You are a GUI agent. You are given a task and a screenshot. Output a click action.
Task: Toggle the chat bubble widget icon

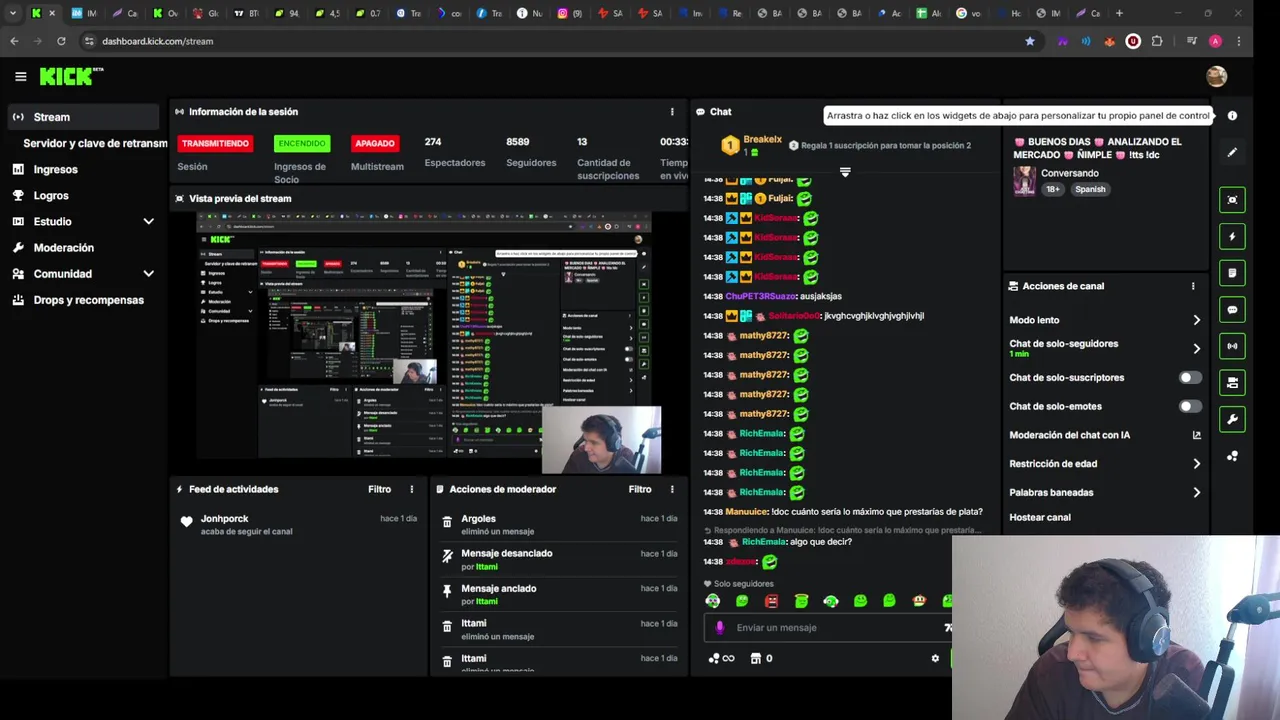(x=1232, y=310)
